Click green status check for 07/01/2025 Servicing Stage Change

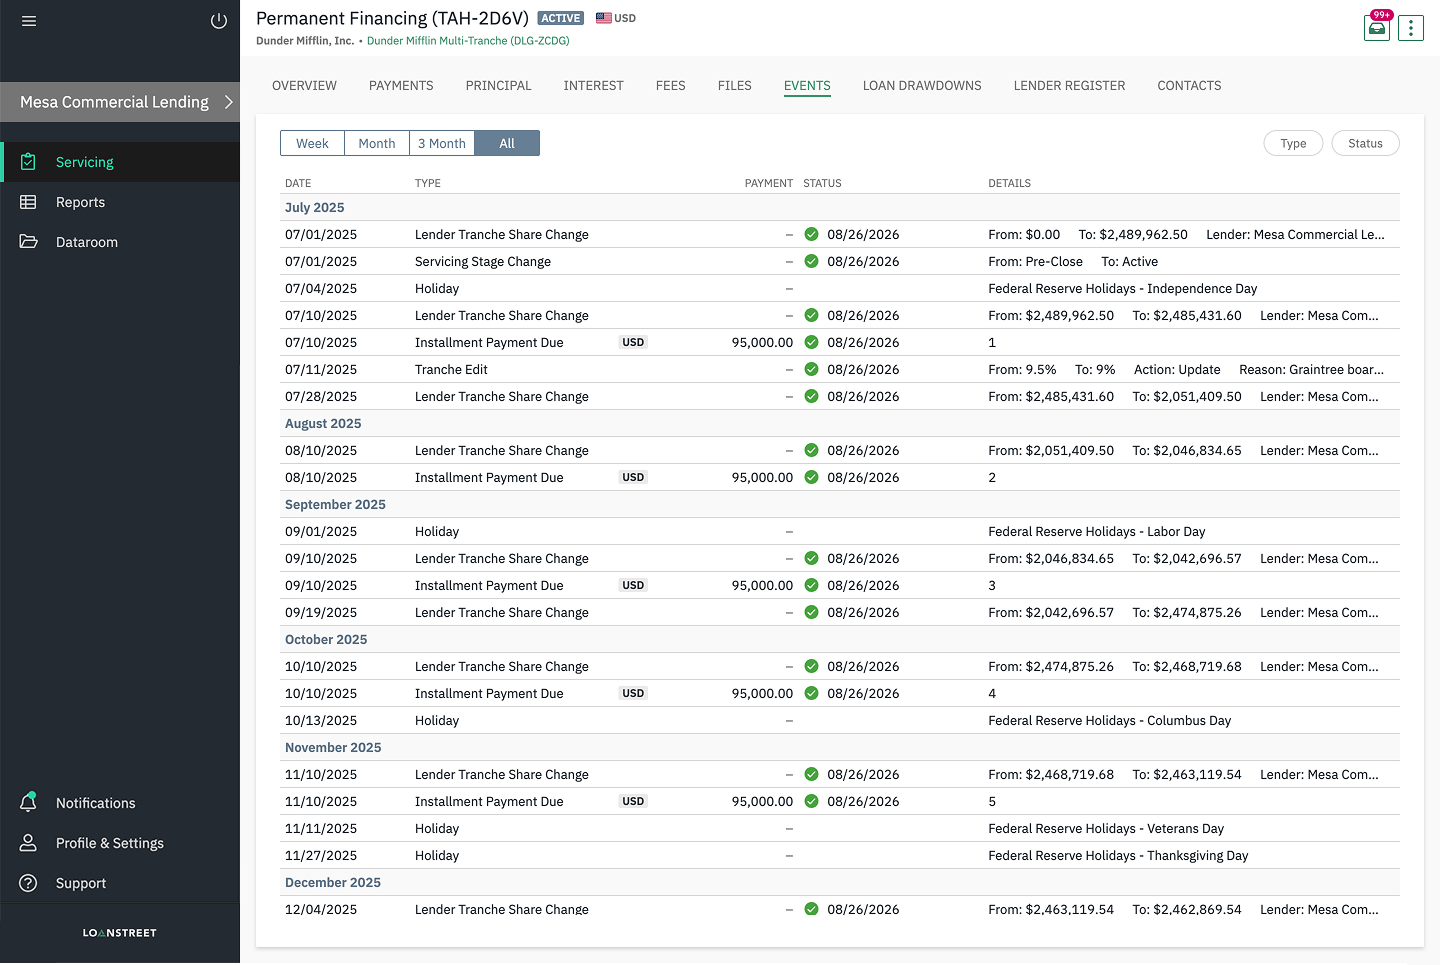(811, 261)
